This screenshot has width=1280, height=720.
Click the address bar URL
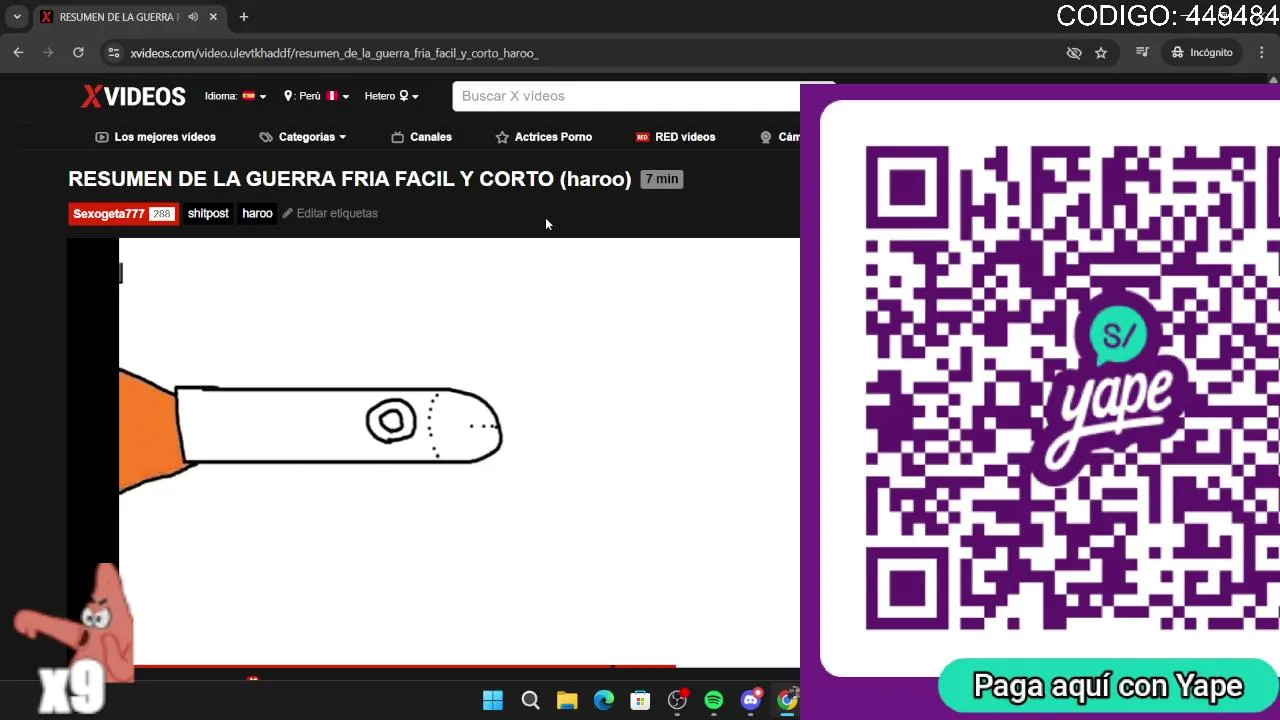(x=334, y=53)
